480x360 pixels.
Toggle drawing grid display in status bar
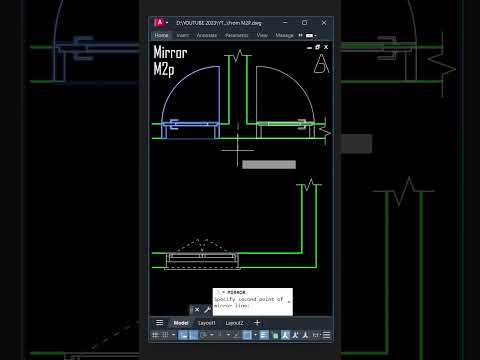click(155, 335)
